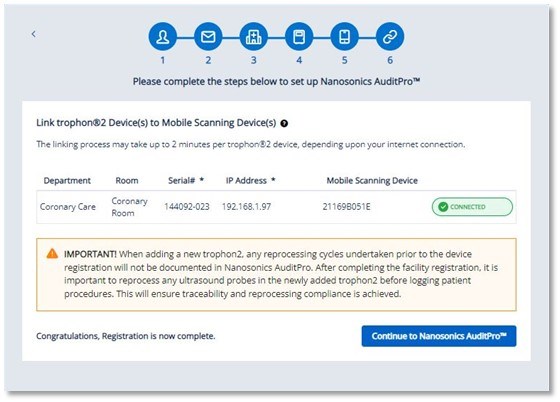Open step 5 mobile scanning device icon
Viewport: 560px width, 402px height.
coord(345,37)
